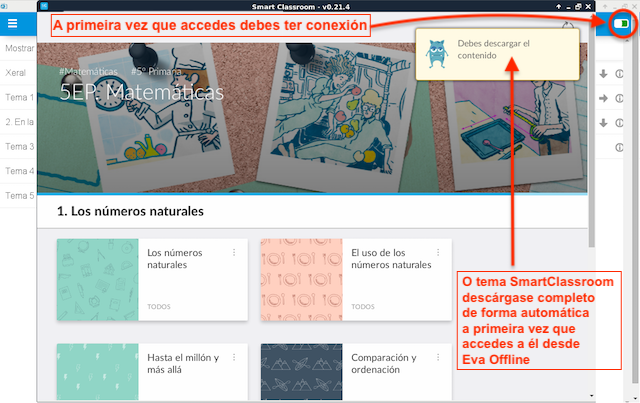Screen dimensions: 640x403
Task: Click the right arrow in the Tema 1 row
Action: 603,98
